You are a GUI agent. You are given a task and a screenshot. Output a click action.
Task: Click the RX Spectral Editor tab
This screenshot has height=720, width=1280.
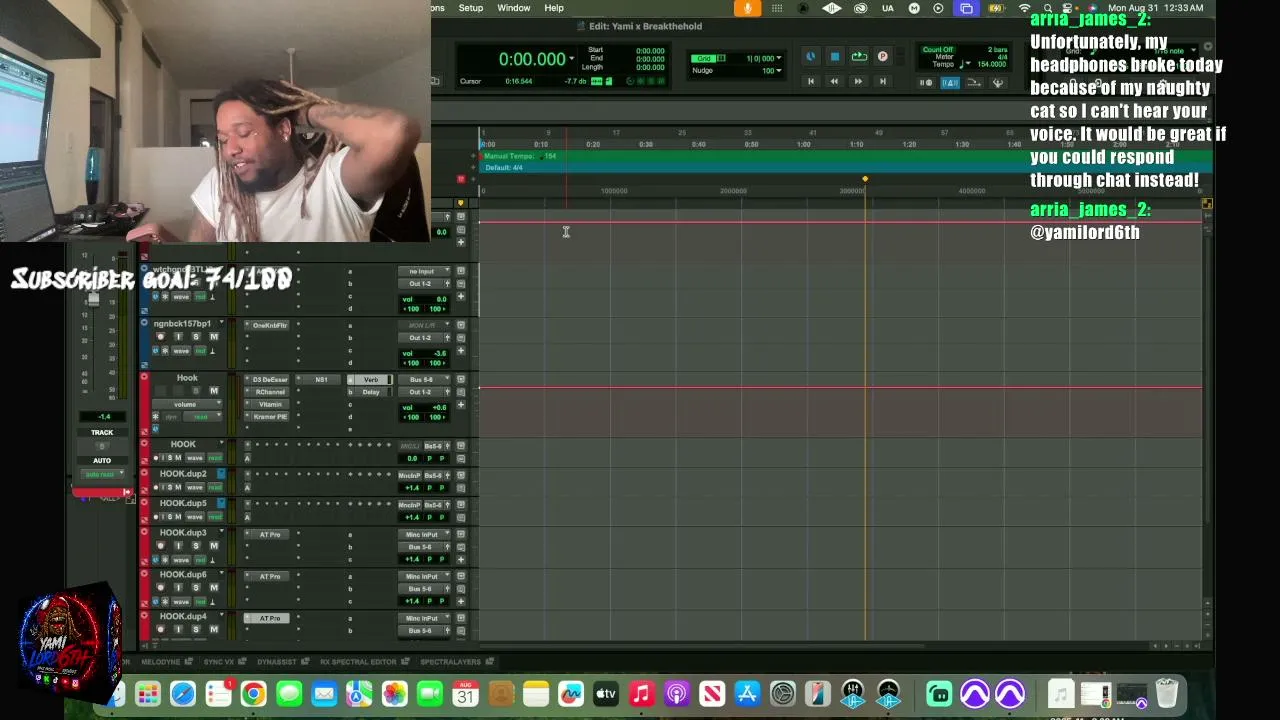point(358,662)
